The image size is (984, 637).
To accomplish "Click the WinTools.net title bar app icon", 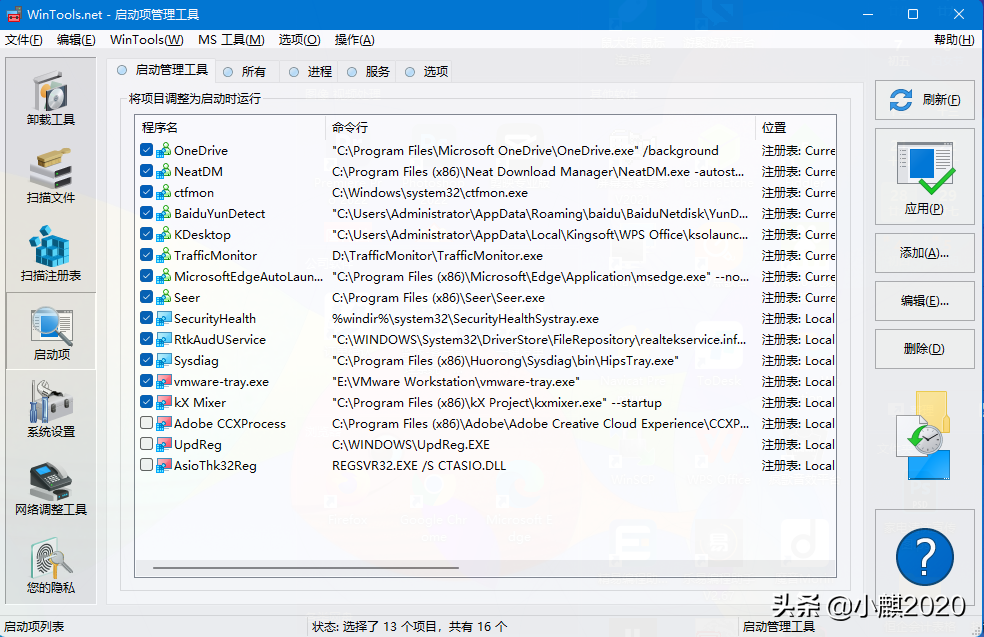I will 14,14.
